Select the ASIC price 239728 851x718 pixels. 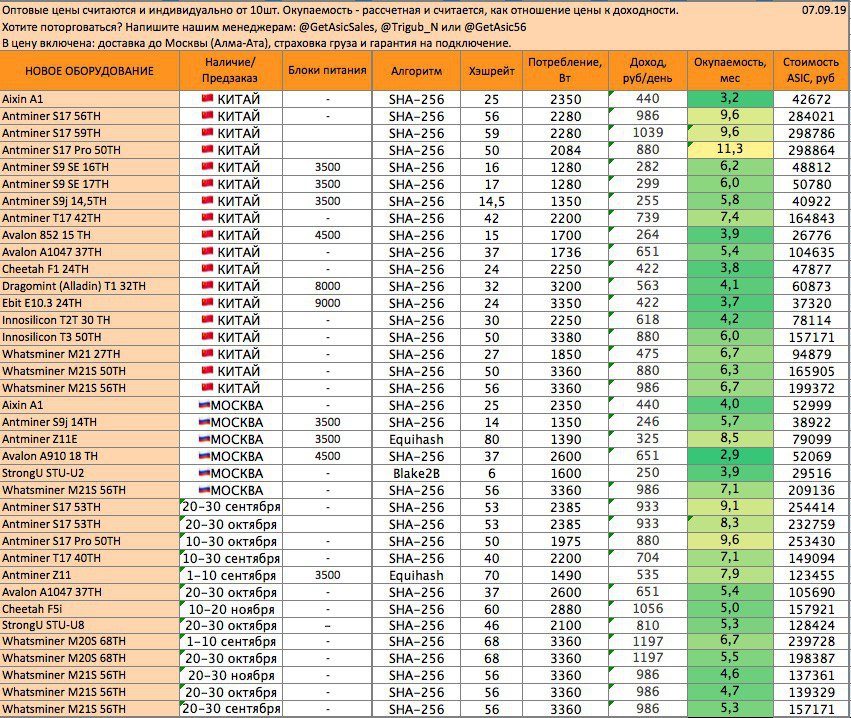click(x=812, y=641)
